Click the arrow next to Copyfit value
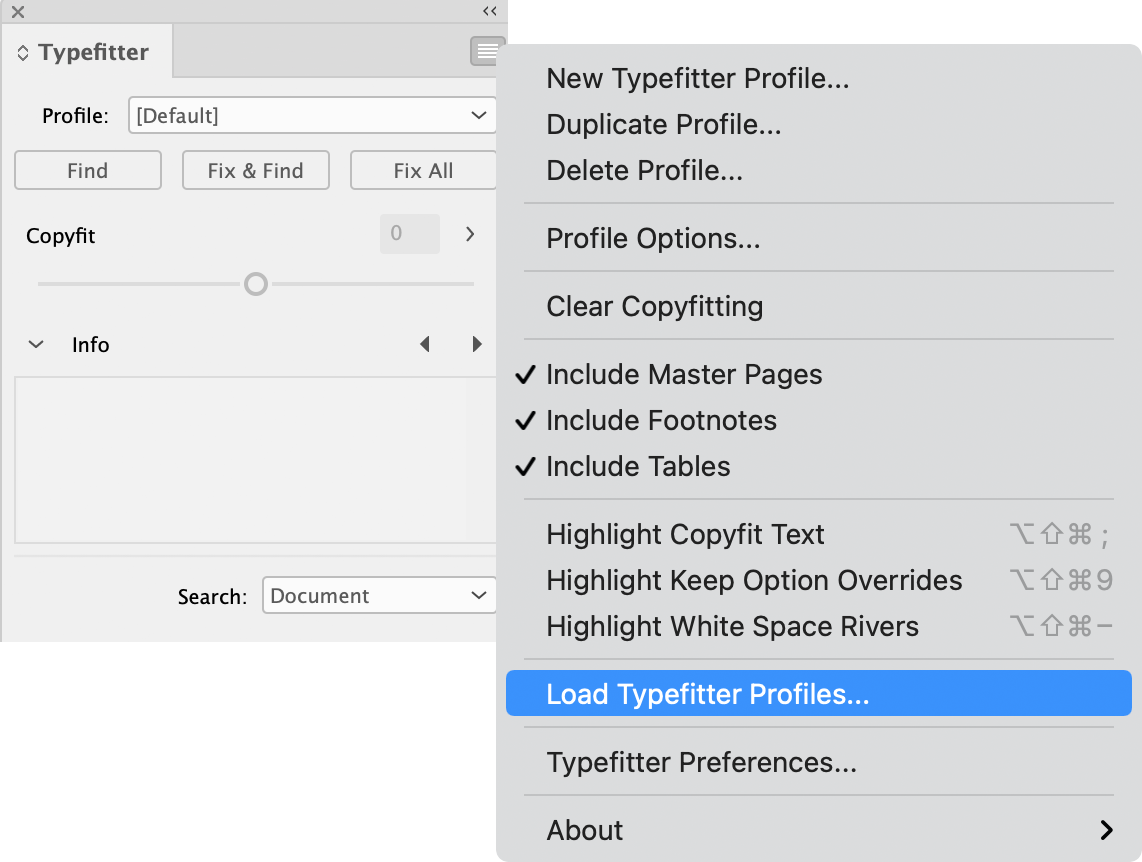This screenshot has height=862, width=1142. coord(470,234)
